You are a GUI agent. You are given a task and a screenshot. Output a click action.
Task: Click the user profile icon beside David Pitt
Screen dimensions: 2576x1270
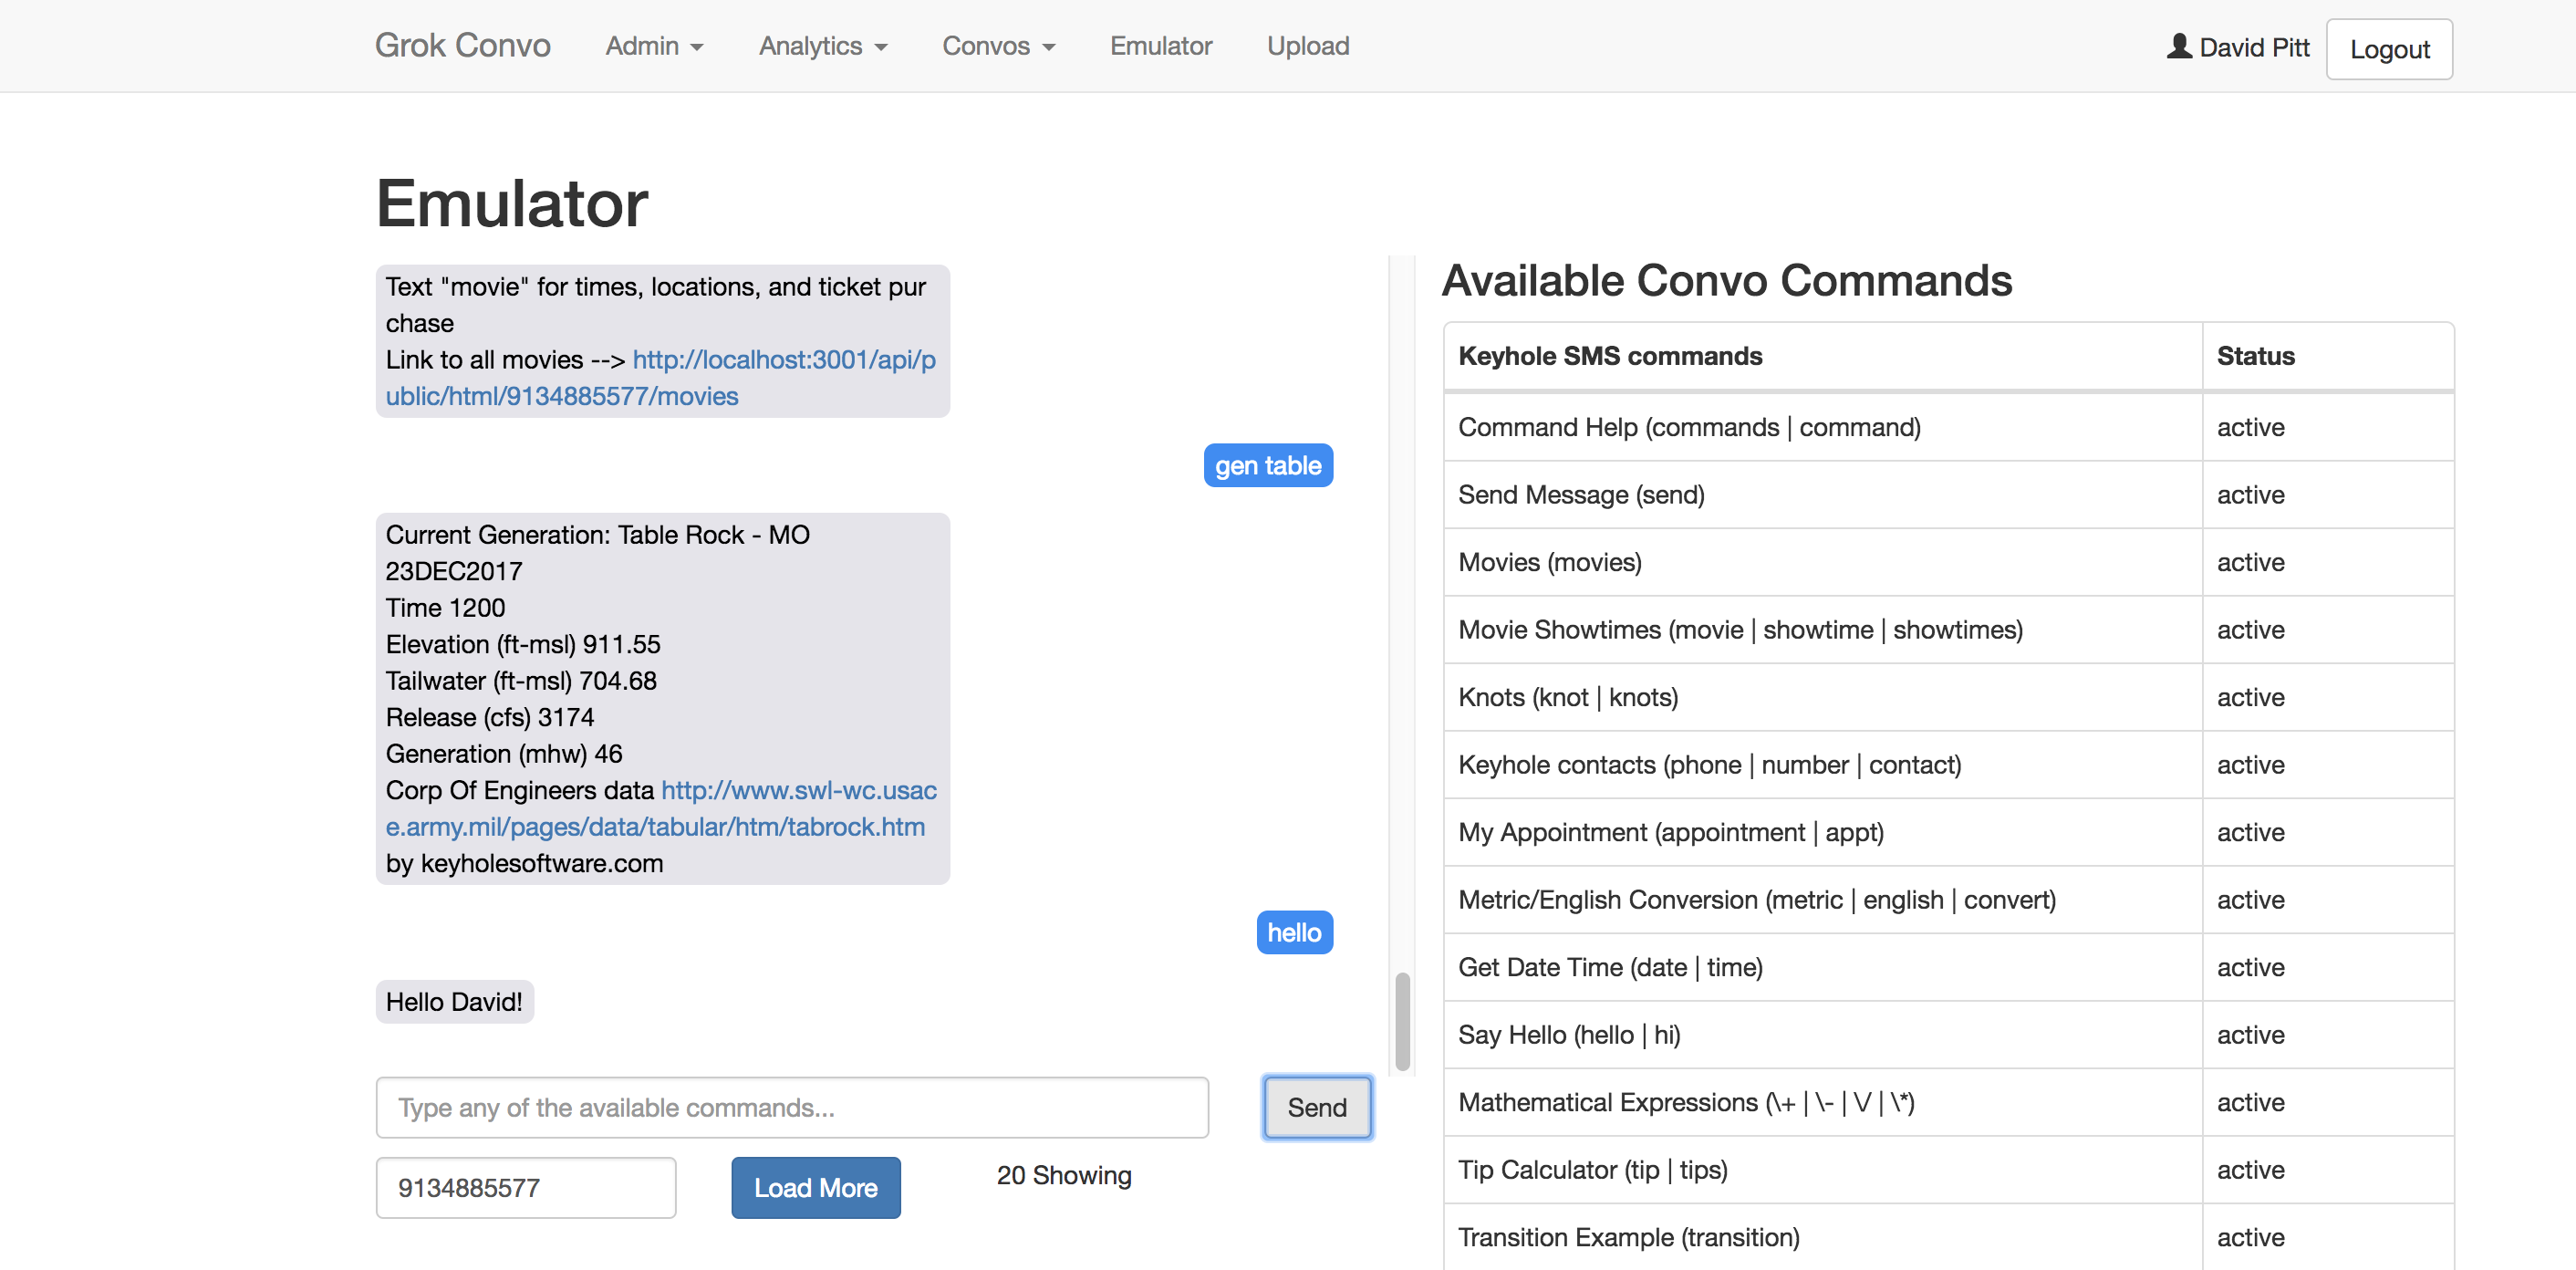(2178, 46)
